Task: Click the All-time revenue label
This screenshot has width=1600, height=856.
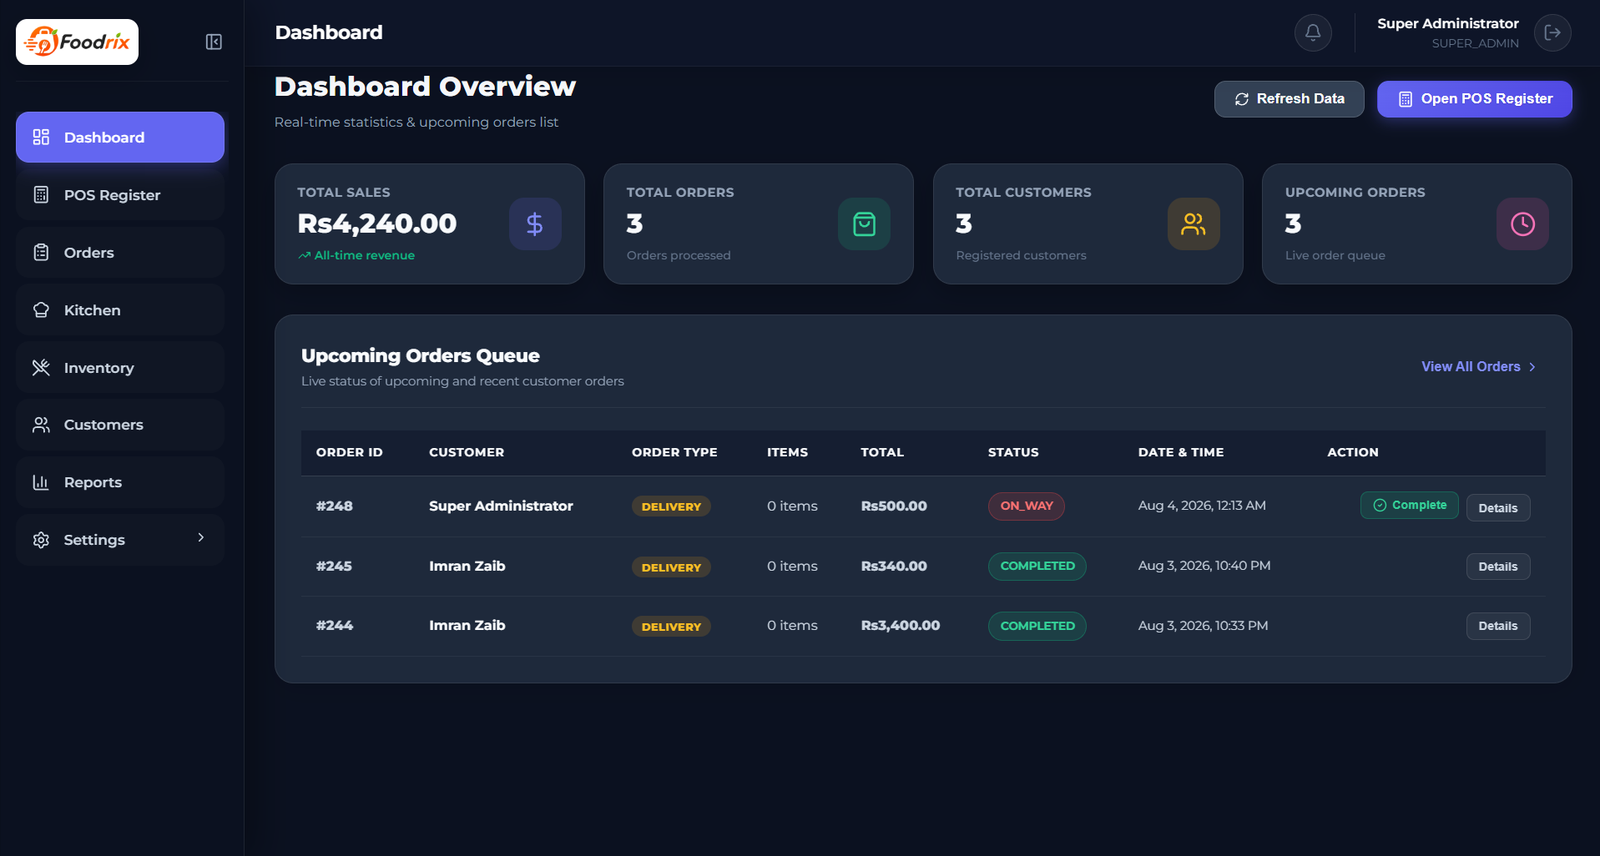Action: [x=364, y=256]
